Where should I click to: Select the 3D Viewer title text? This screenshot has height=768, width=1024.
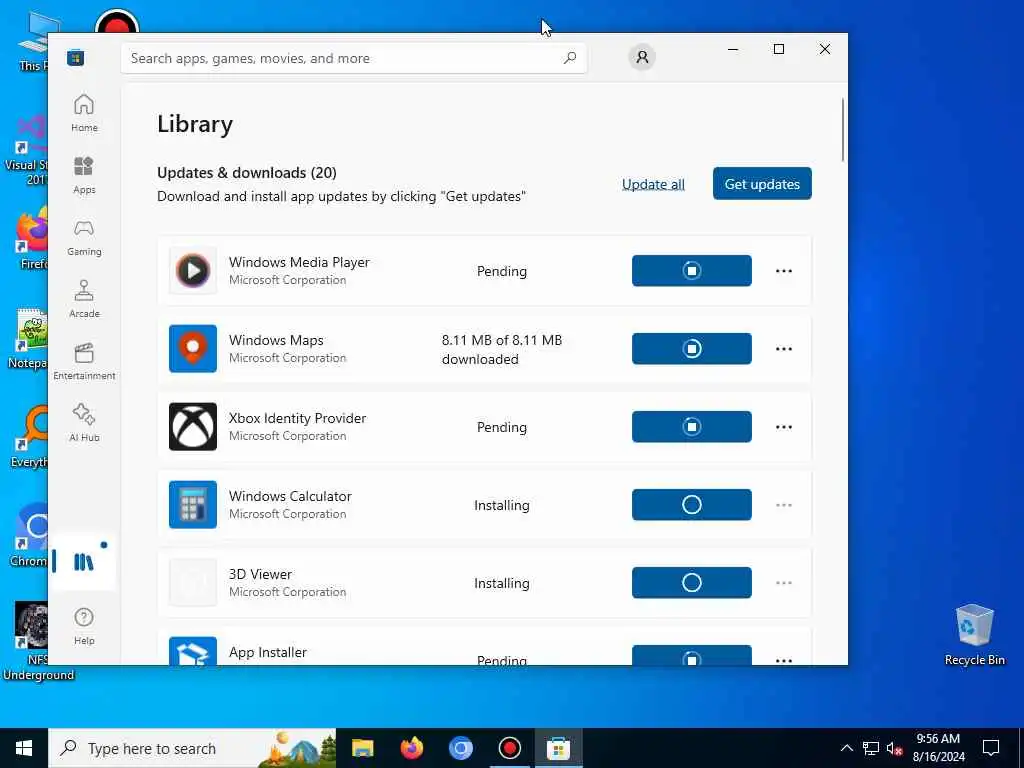pos(260,574)
